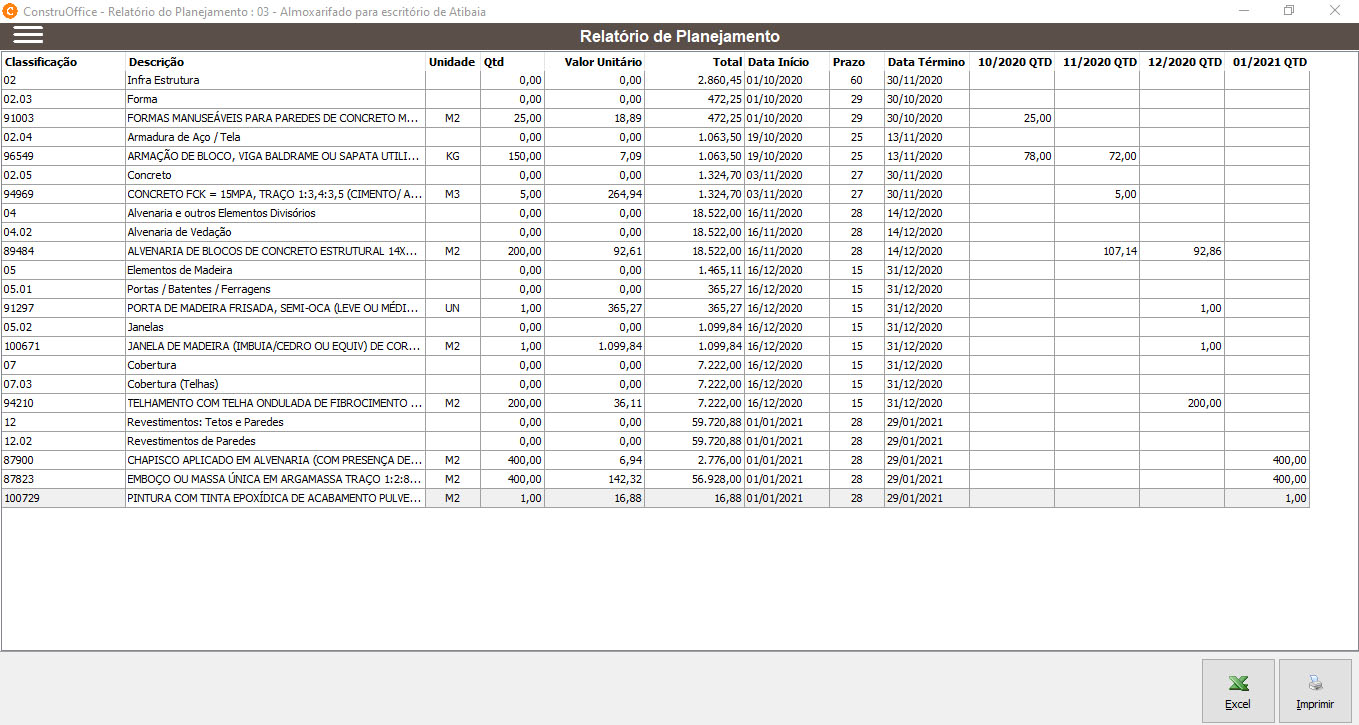The height and width of the screenshot is (725, 1359).
Task: Click the Unidade column header
Action: (452, 62)
